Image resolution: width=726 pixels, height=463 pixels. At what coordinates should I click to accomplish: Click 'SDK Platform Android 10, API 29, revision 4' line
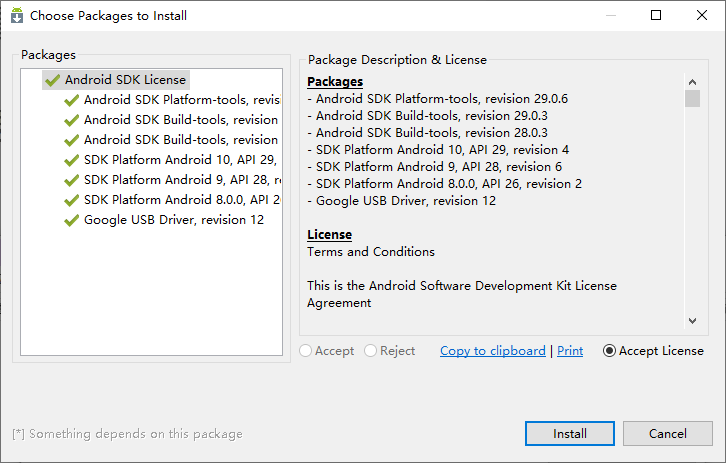[x=438, y=150]
